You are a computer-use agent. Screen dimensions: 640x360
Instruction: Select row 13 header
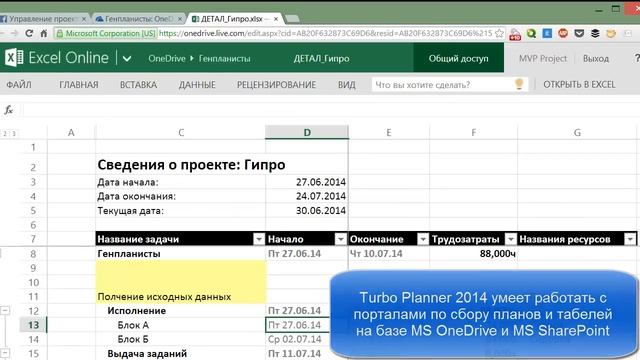pos(33,325)
